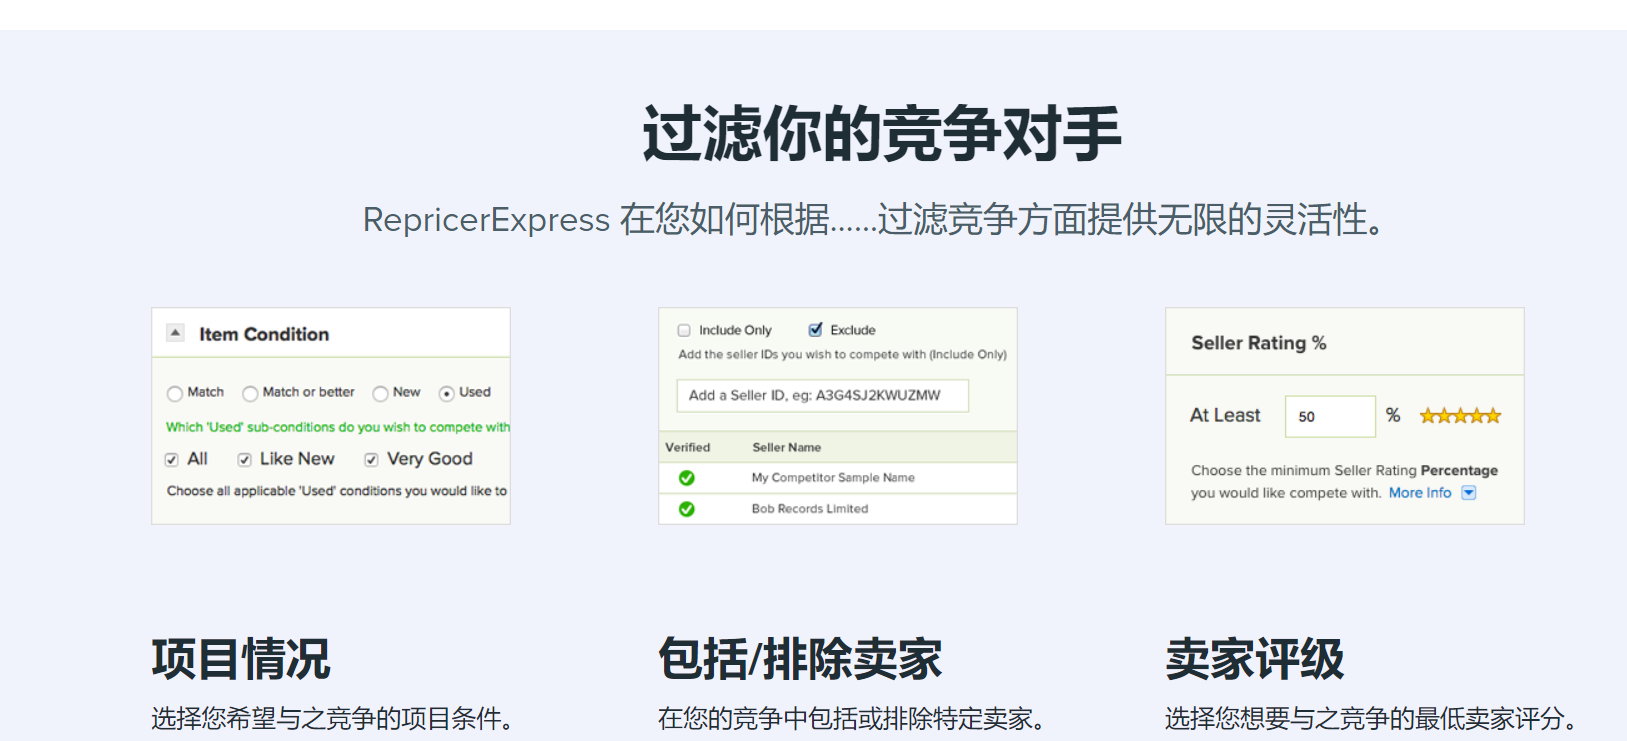Click the Choose the minimum Seller Rating text
Viewport: 1627px width, 741px height.
(x=1344, y=481)
